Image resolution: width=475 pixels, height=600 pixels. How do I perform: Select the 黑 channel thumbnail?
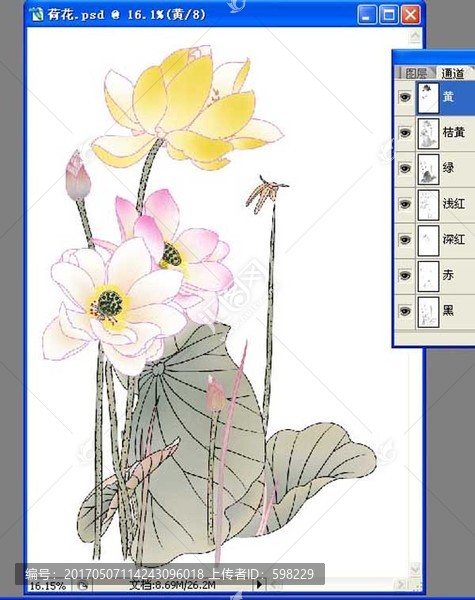[x=428, y=311]
